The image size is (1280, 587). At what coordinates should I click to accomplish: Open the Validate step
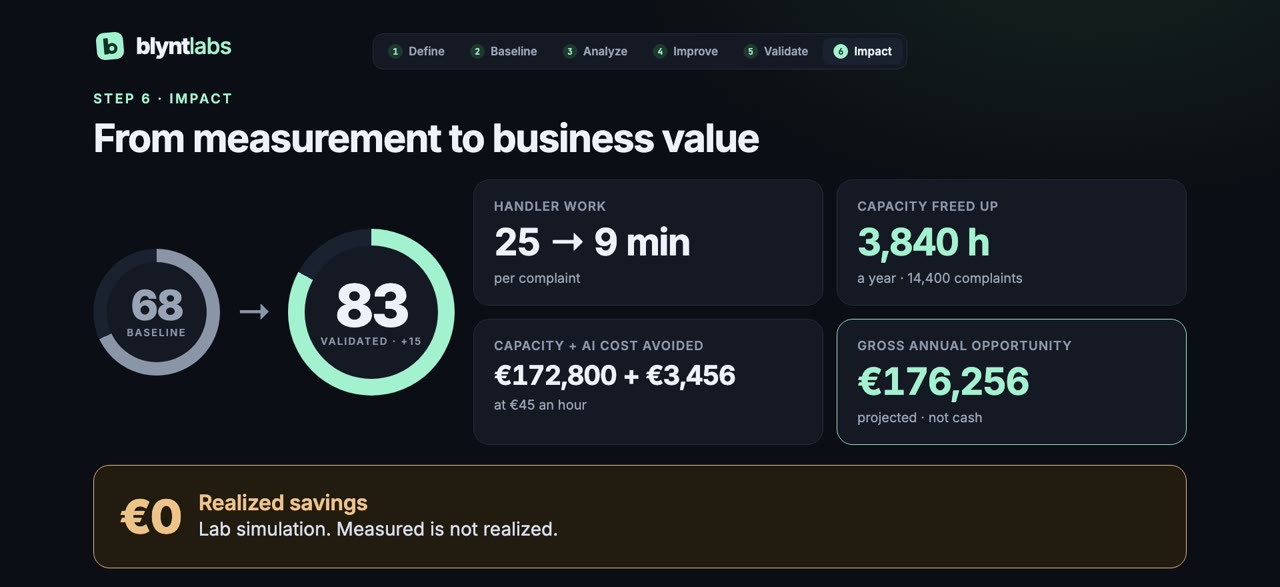777,51
